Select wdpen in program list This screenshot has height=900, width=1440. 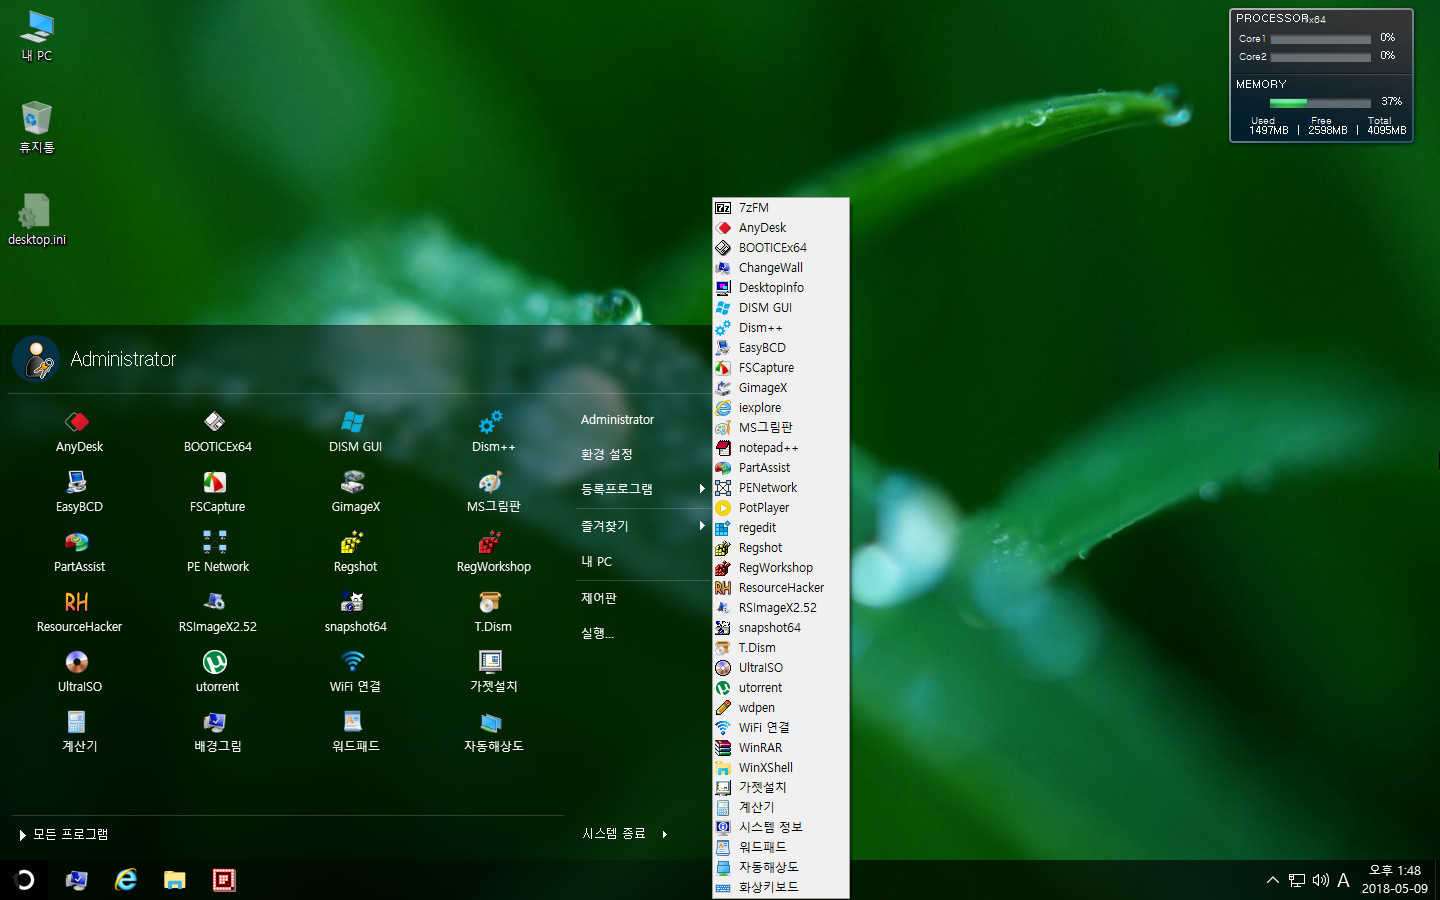781,708
